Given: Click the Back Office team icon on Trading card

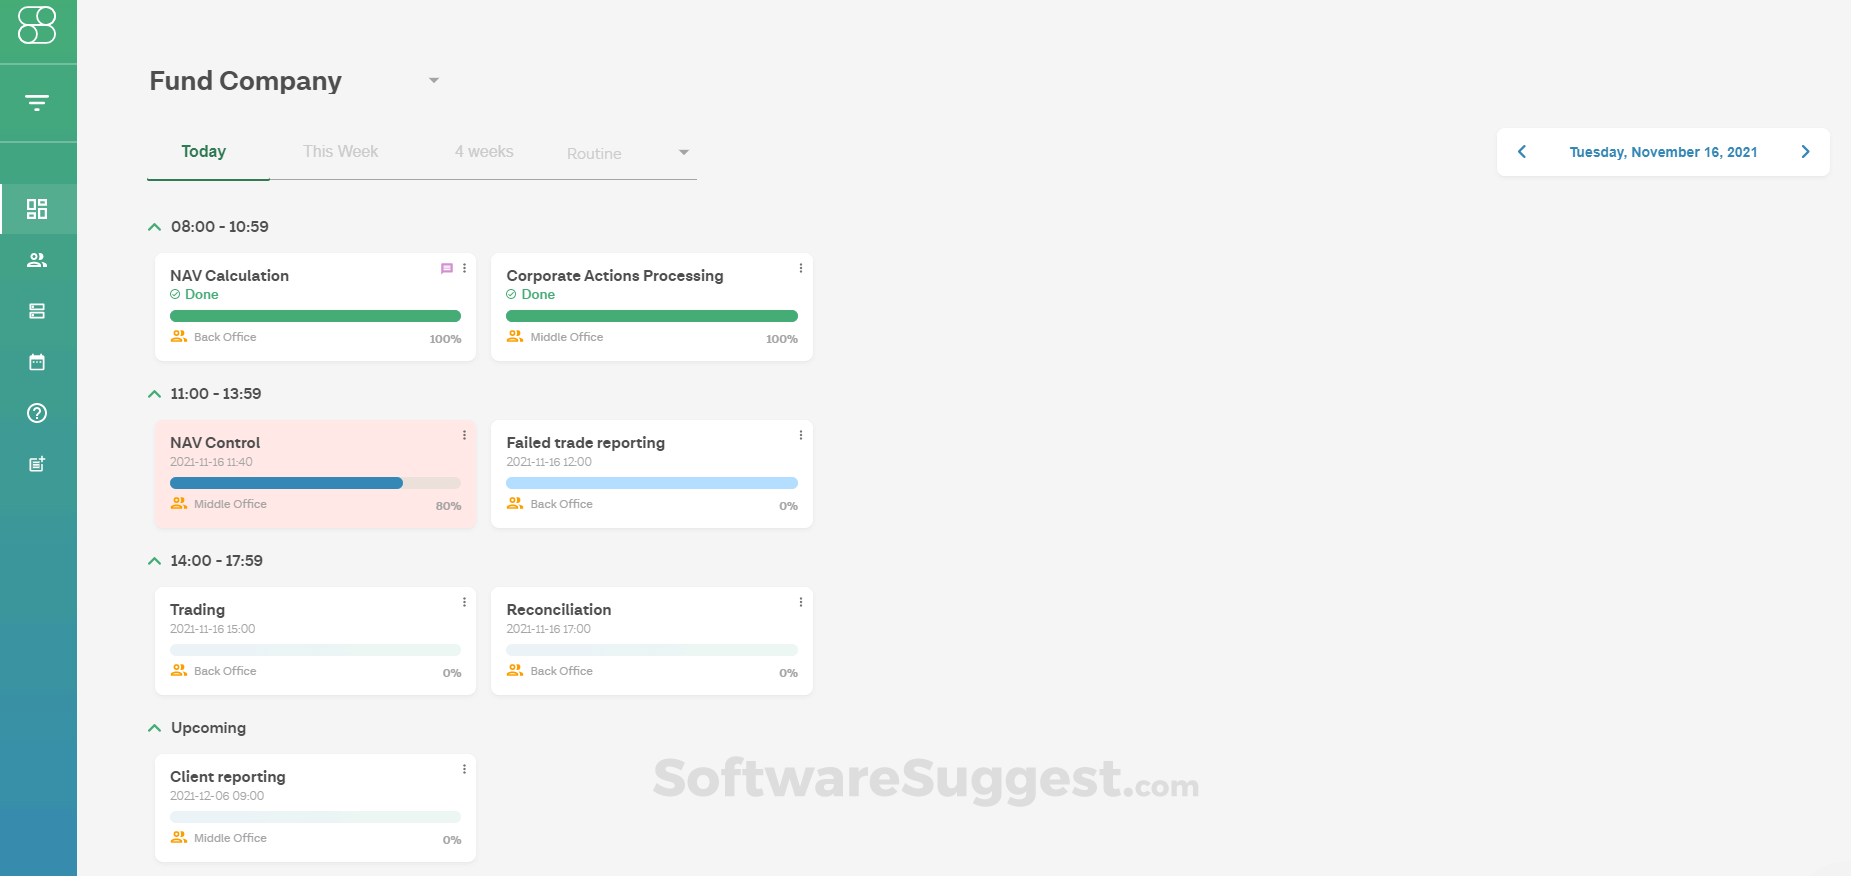Looking at the screenshot, I should (x=179, y=670).
